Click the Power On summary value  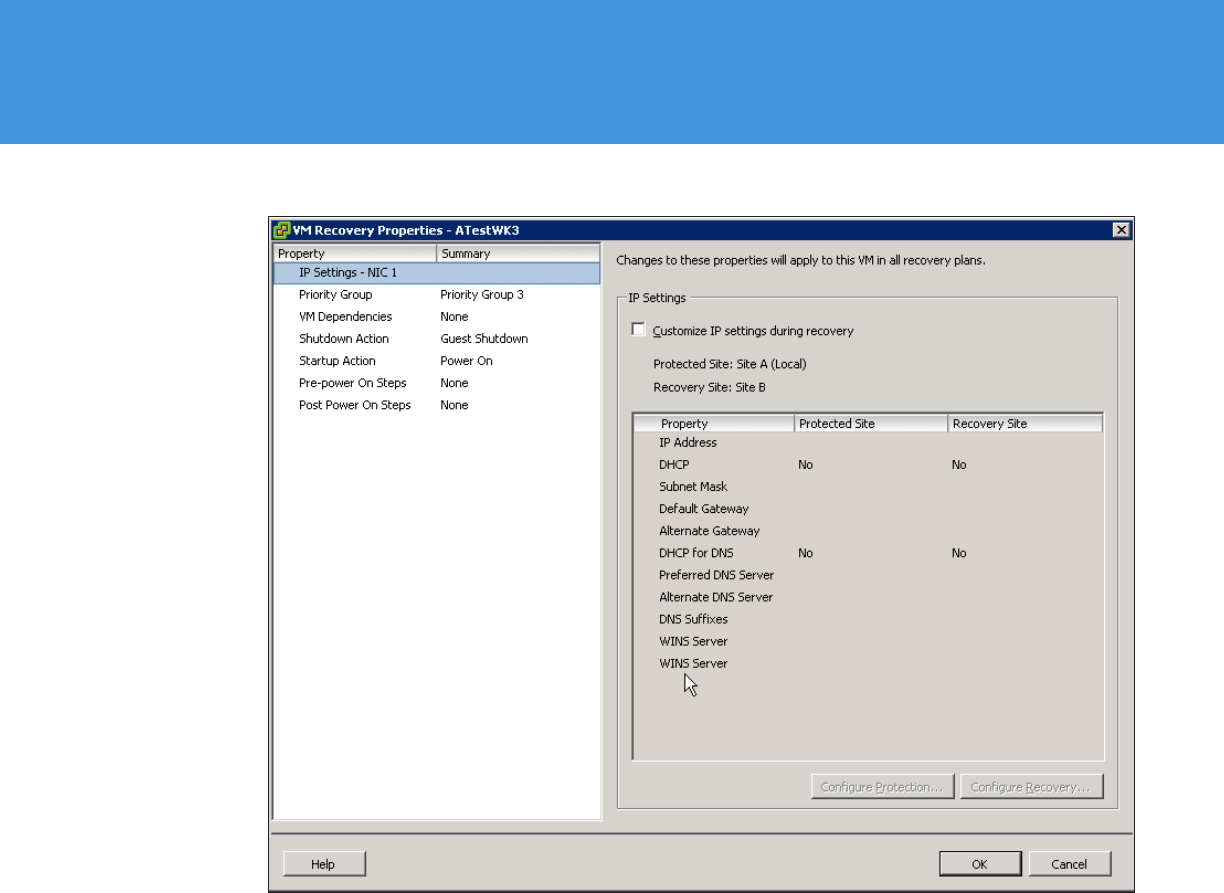pos(466,361)
